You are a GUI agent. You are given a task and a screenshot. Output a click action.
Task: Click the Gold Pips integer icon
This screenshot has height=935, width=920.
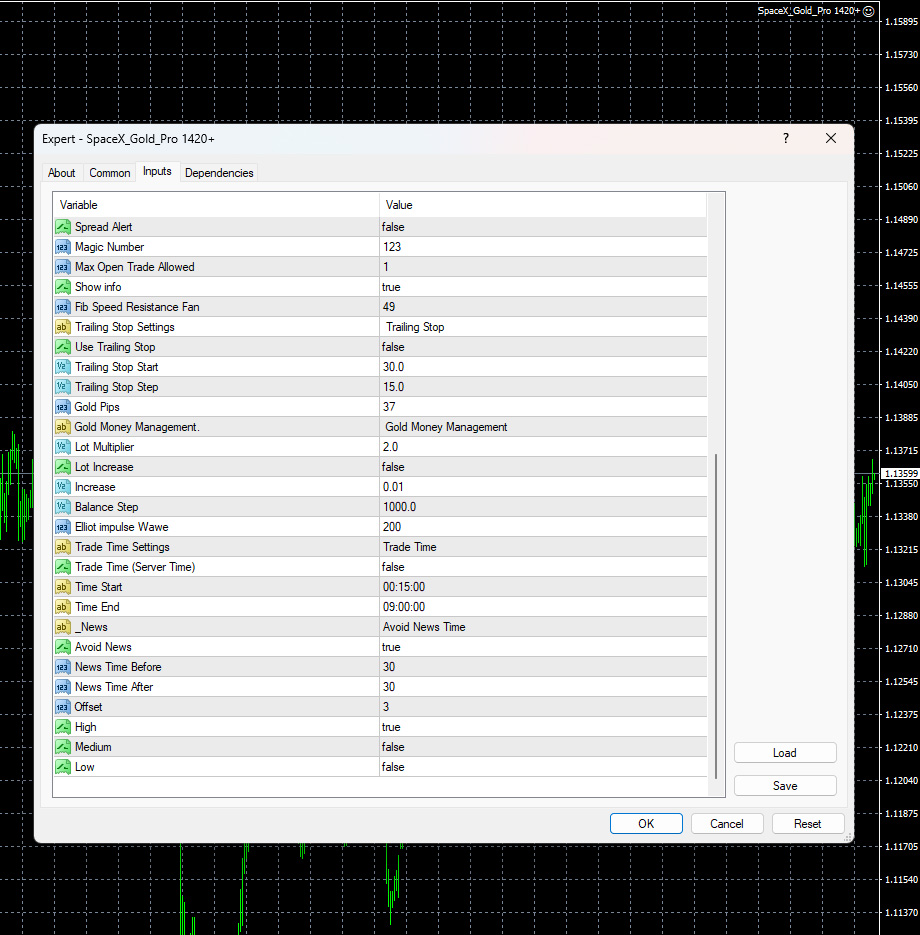coord(63,407)
